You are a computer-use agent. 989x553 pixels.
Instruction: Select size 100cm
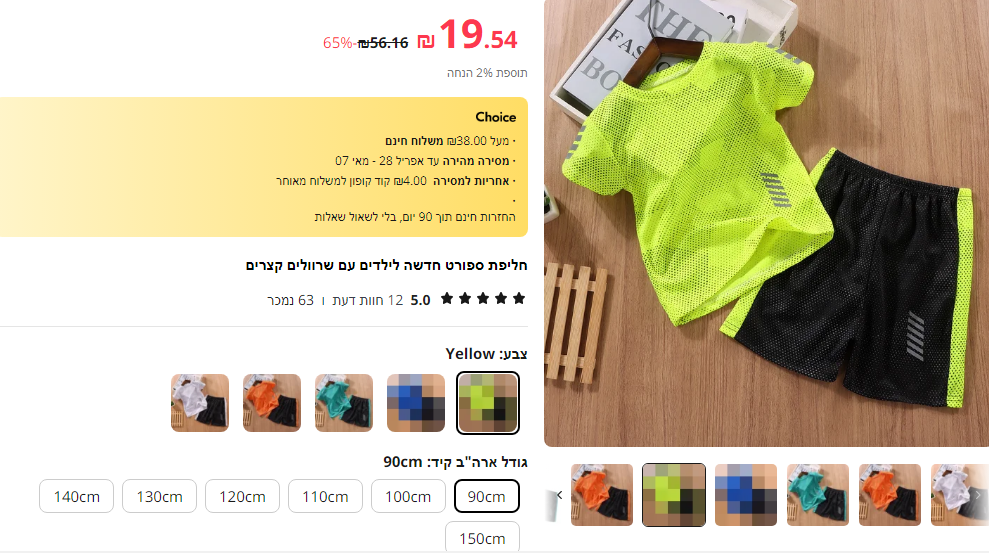[x=408, y=496]
